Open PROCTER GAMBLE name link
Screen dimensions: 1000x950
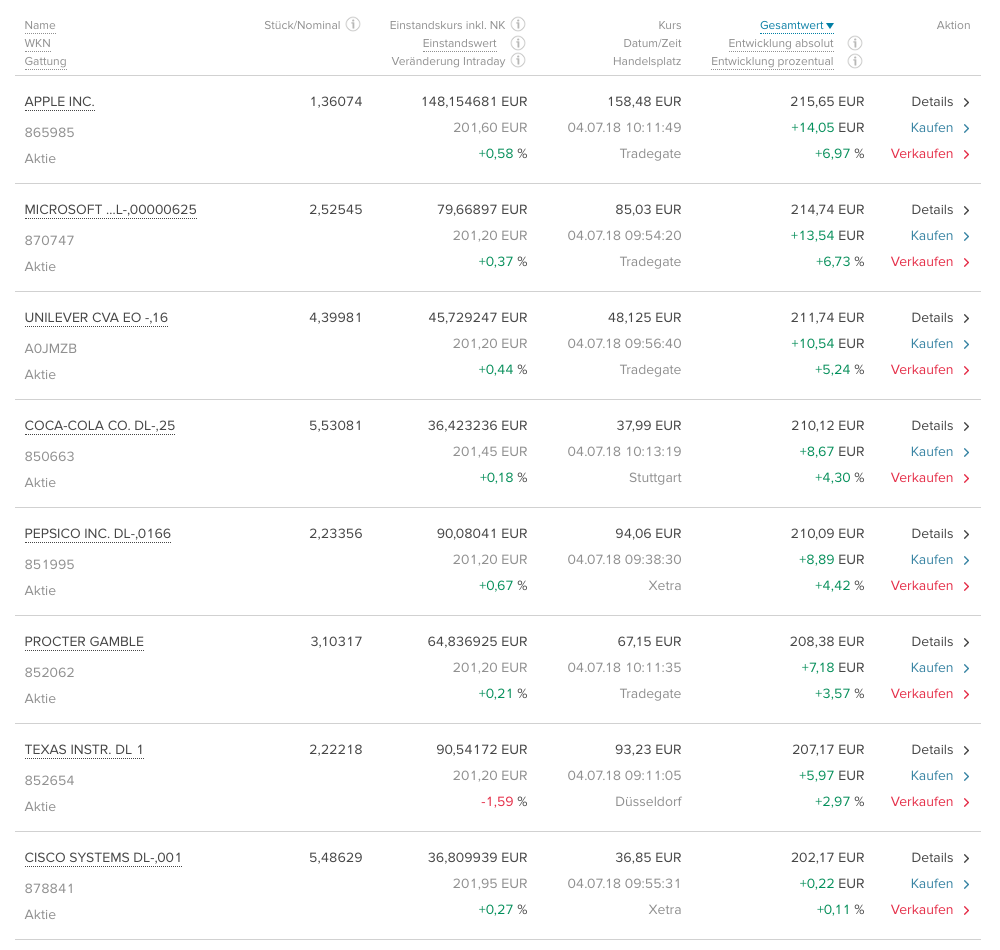click(x=84, y=641)
